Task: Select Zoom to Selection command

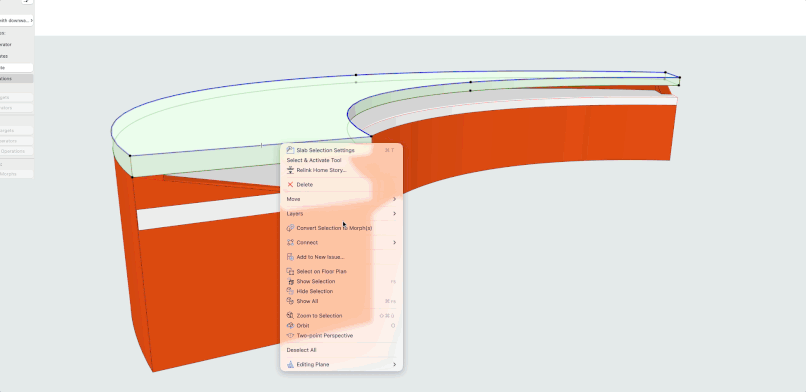Action: click(341, 315)
